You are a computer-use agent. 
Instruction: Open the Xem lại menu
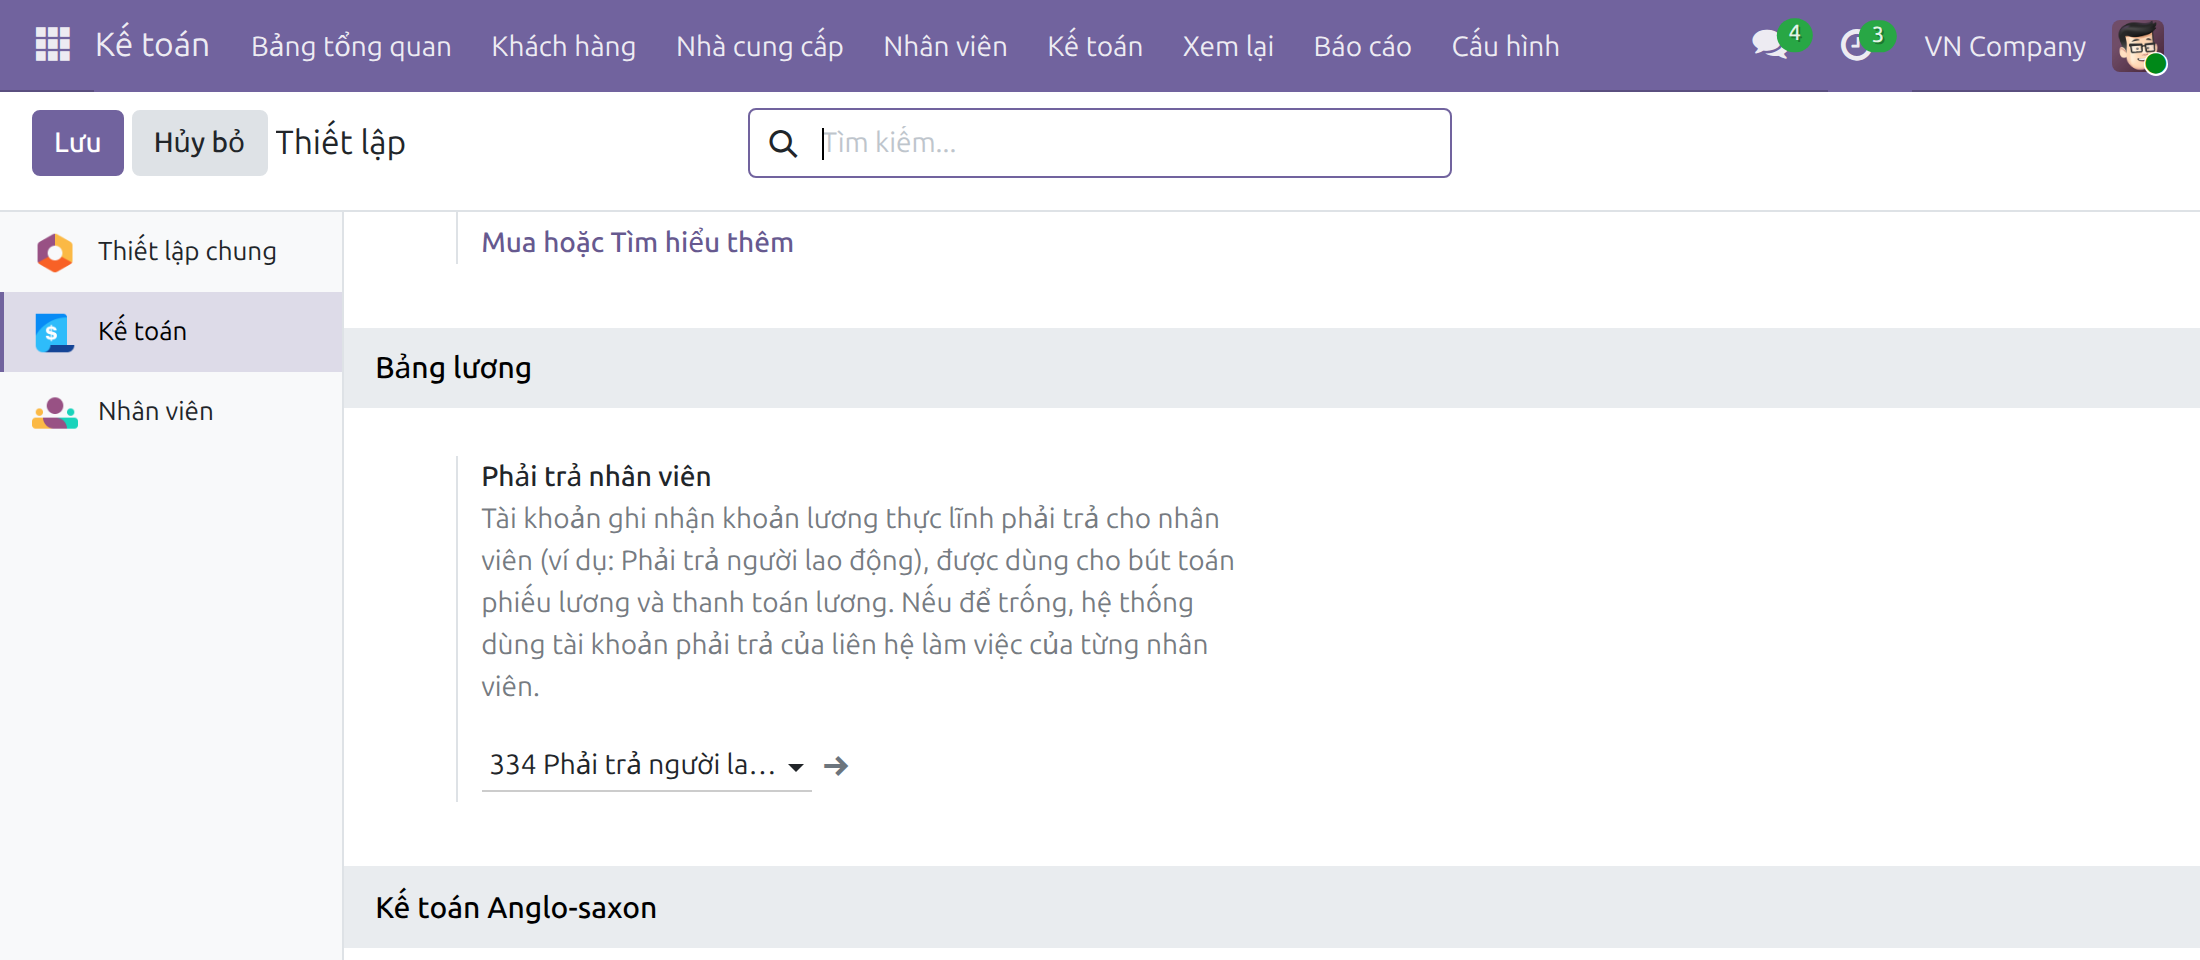(1228, 46)
